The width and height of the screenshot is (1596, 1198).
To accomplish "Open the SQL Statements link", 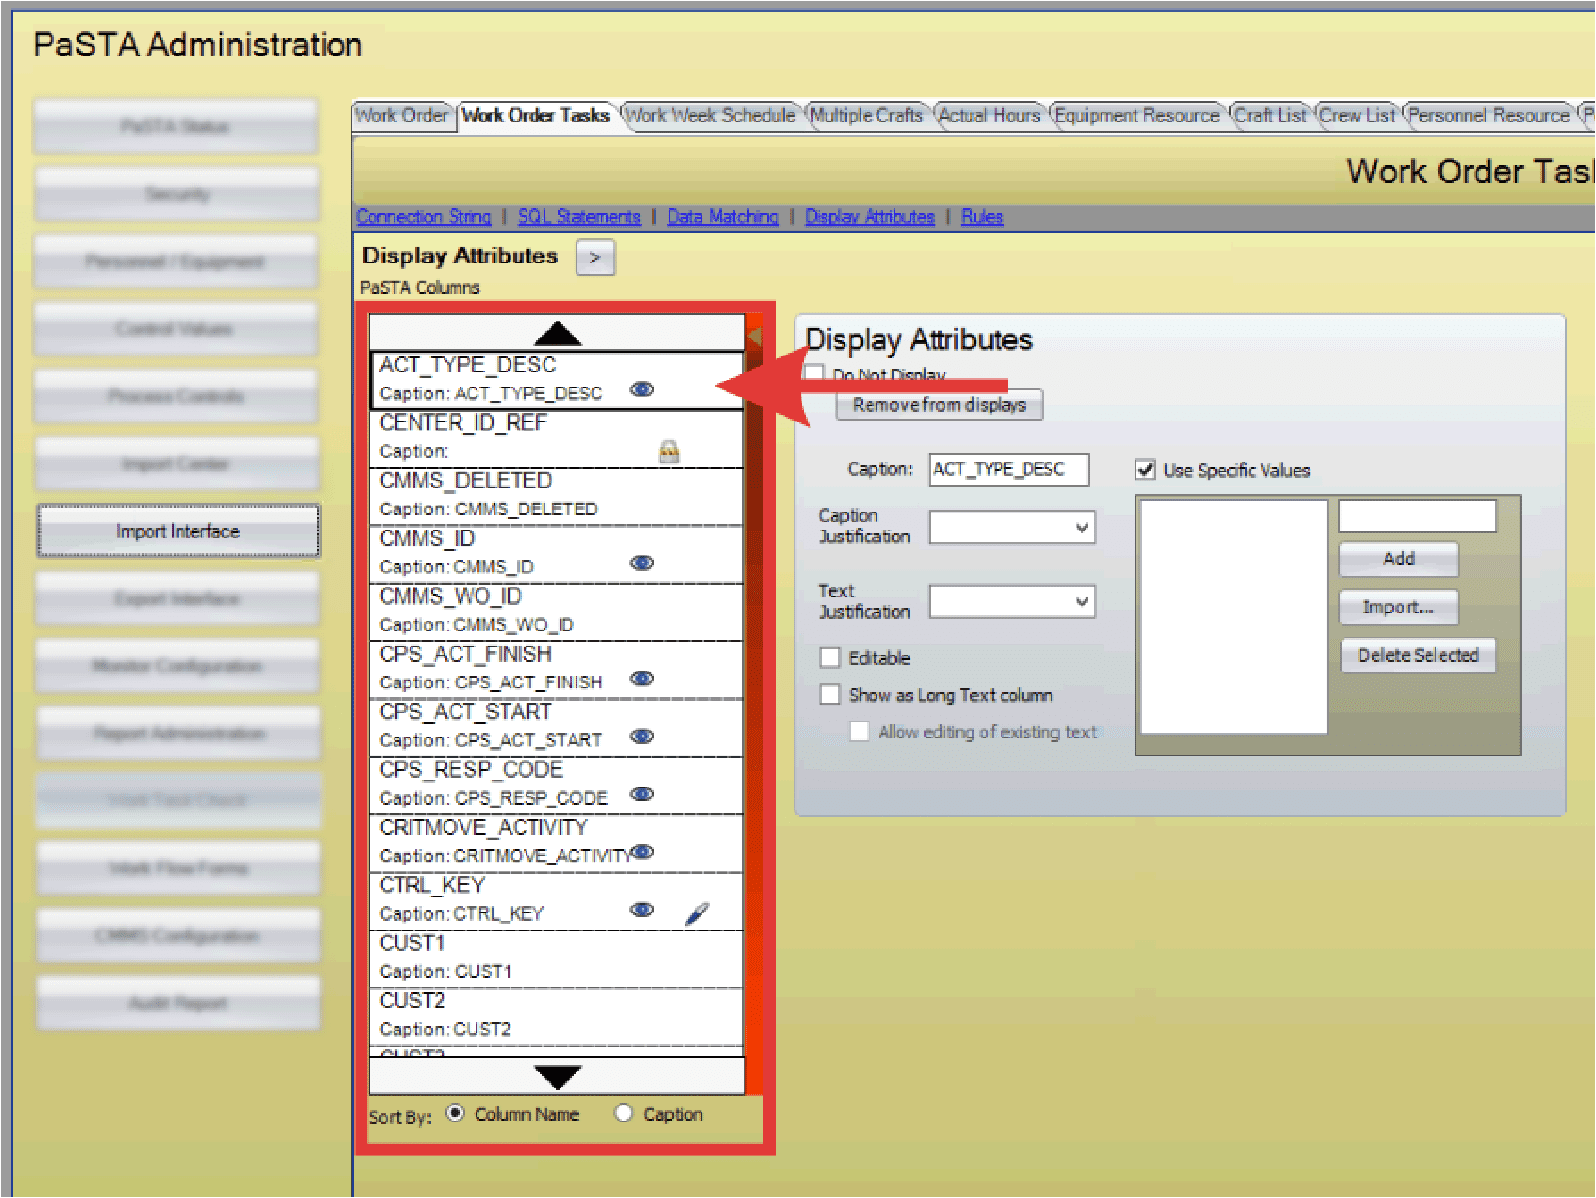I will [x=579, y=217].
